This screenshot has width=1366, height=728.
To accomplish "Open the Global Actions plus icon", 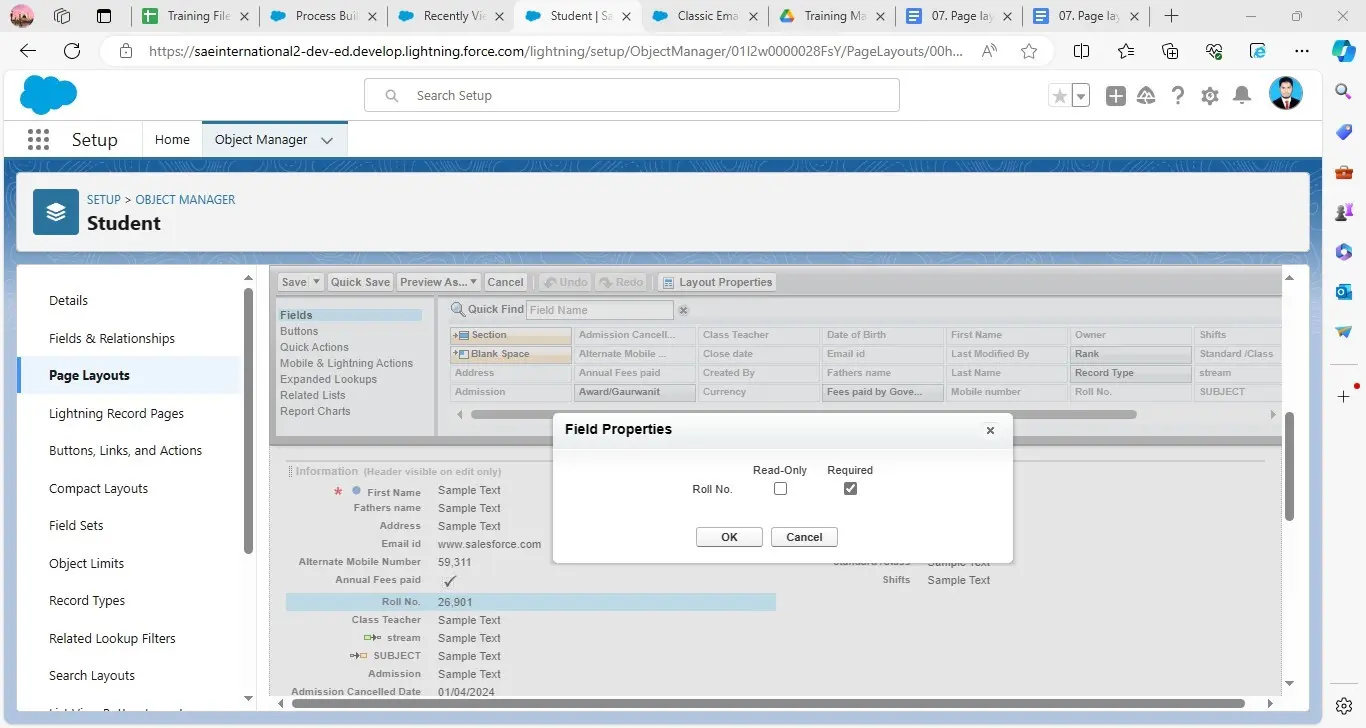I will 1116,96.
